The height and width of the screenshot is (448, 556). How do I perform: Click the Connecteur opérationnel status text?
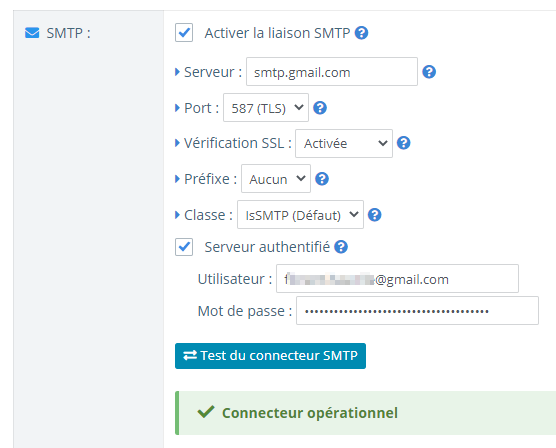click(310, 413)
